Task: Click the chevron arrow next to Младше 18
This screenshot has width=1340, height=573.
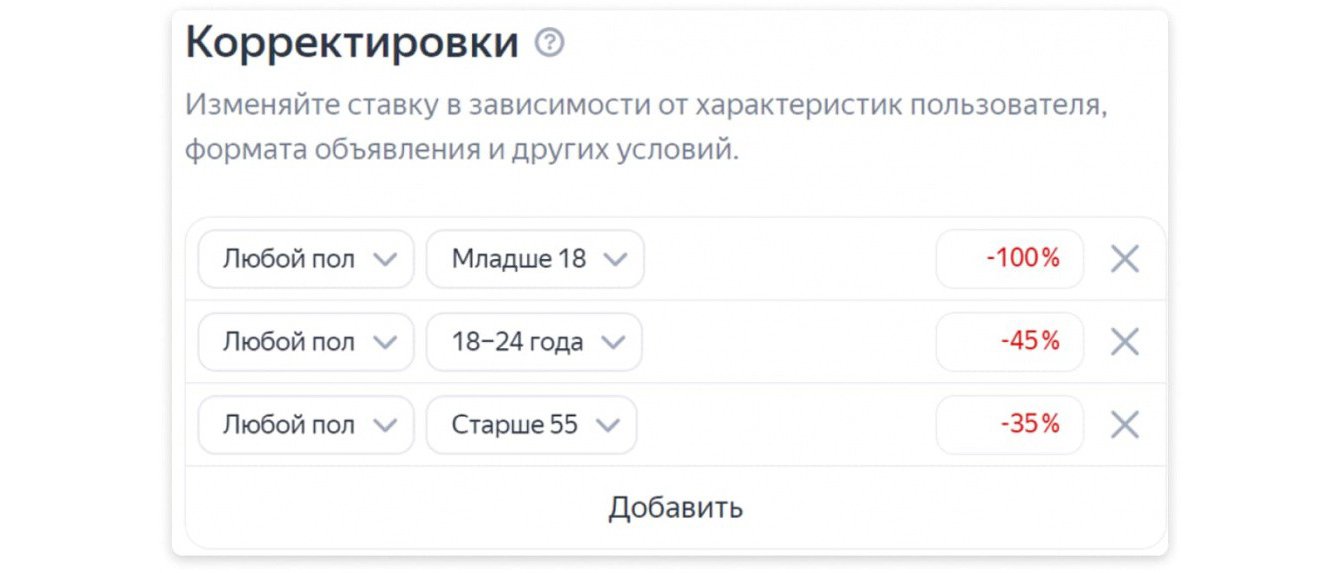Action: [x=615, y=260]
